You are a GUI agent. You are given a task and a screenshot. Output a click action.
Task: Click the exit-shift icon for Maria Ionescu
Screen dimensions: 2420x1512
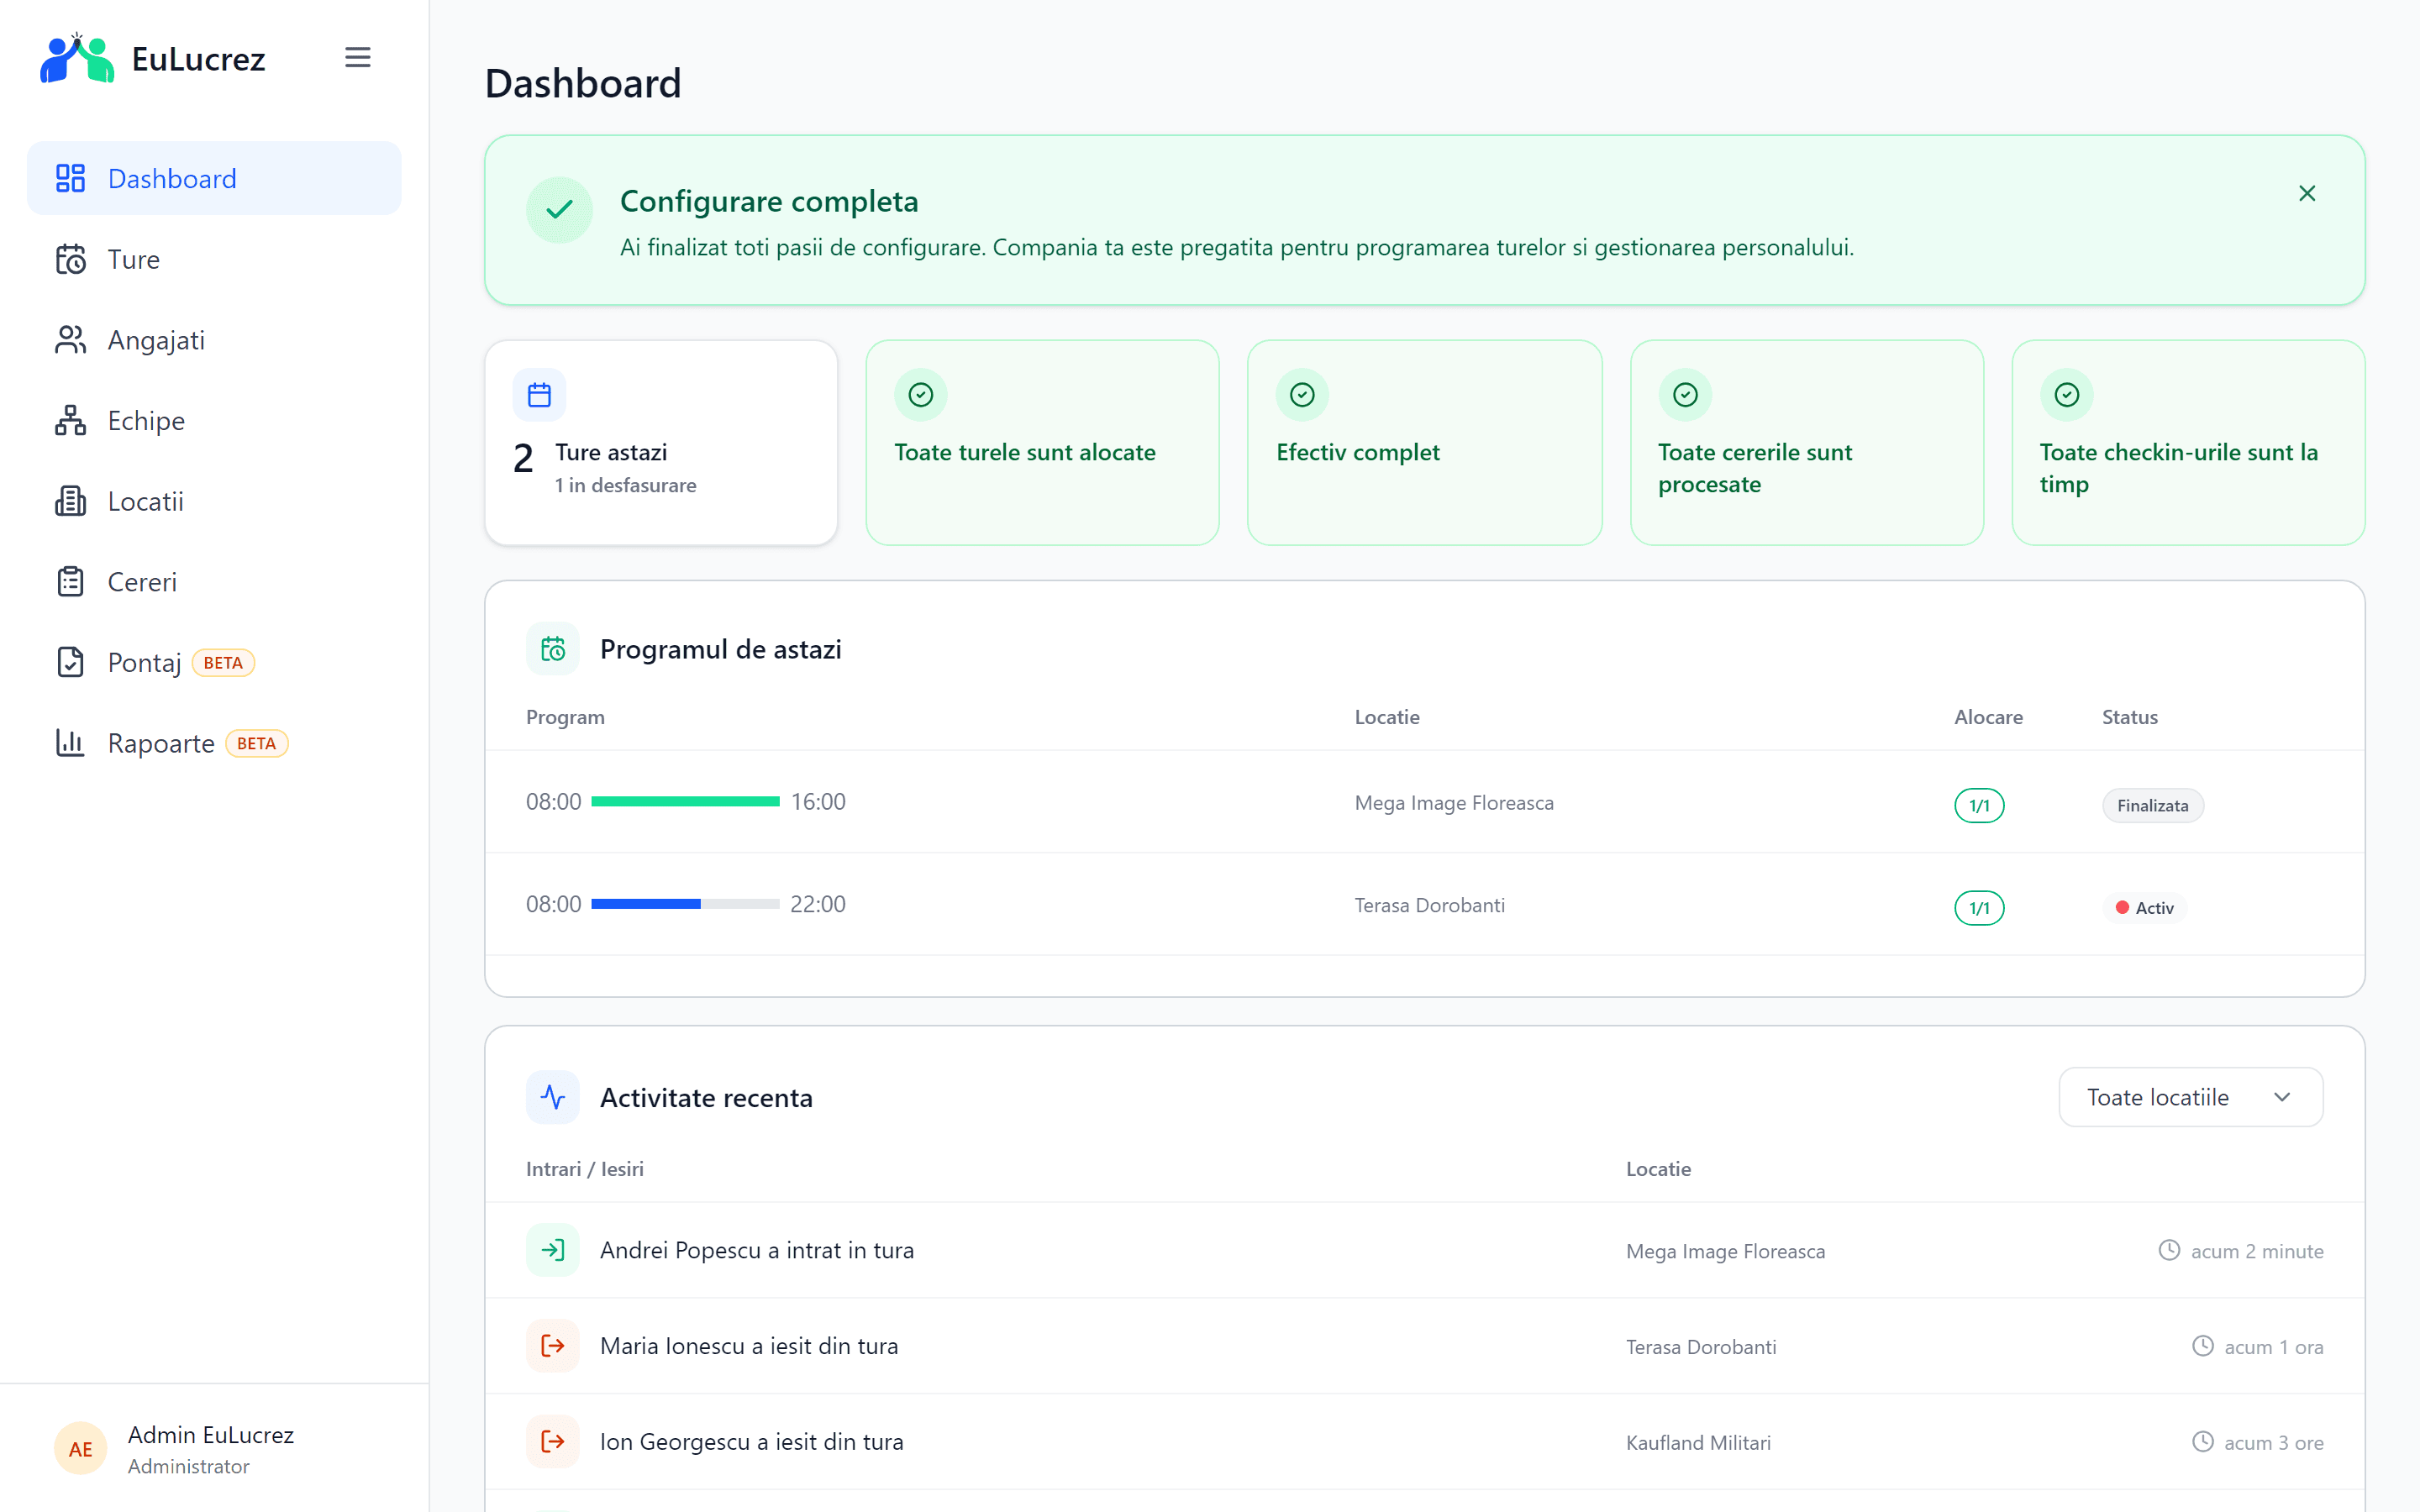pos(553,1346)
